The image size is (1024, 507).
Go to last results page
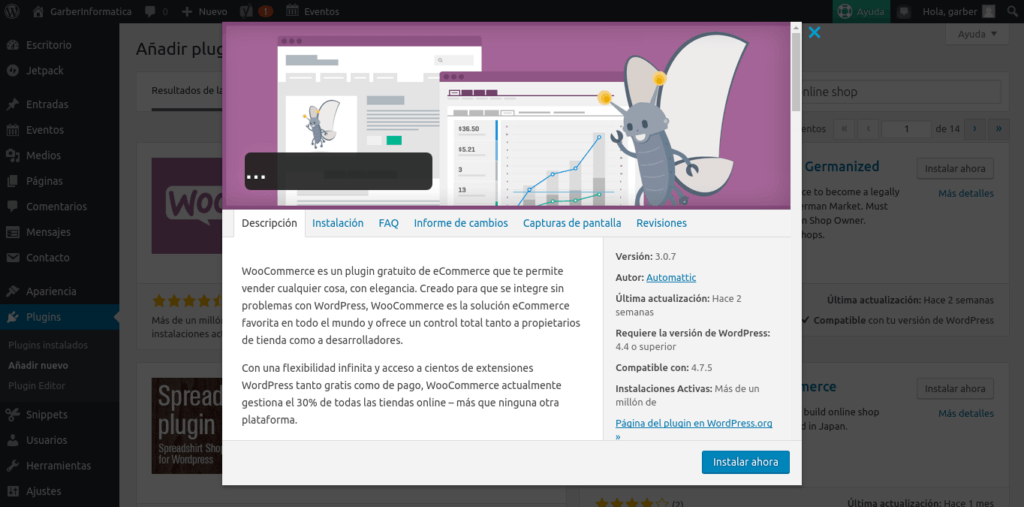(999, 129)
